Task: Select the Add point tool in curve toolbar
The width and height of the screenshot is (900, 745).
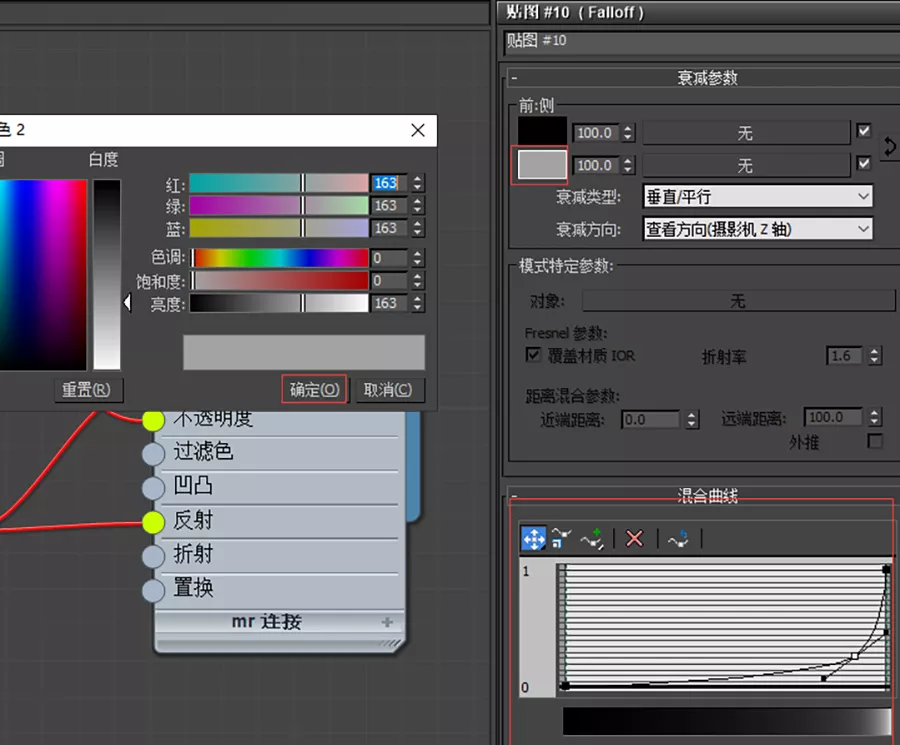Action: point(592,539)
